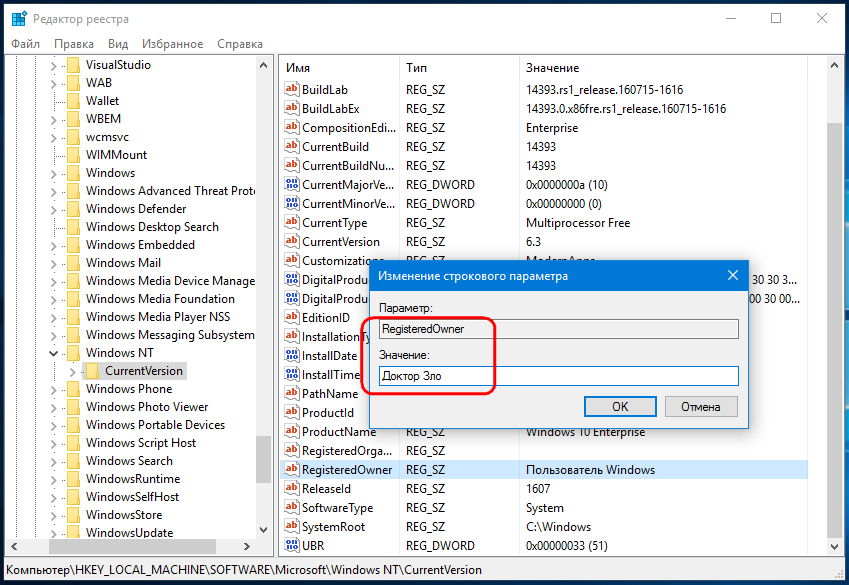
Task: Click the binary icon beside InstallDate
Action: pyautogui.click(x=291, y=355)
